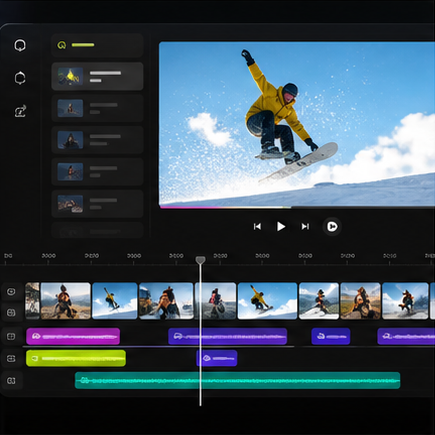
Task: Click the top chat bubble sidebar icon
Action: coord(20,45)
